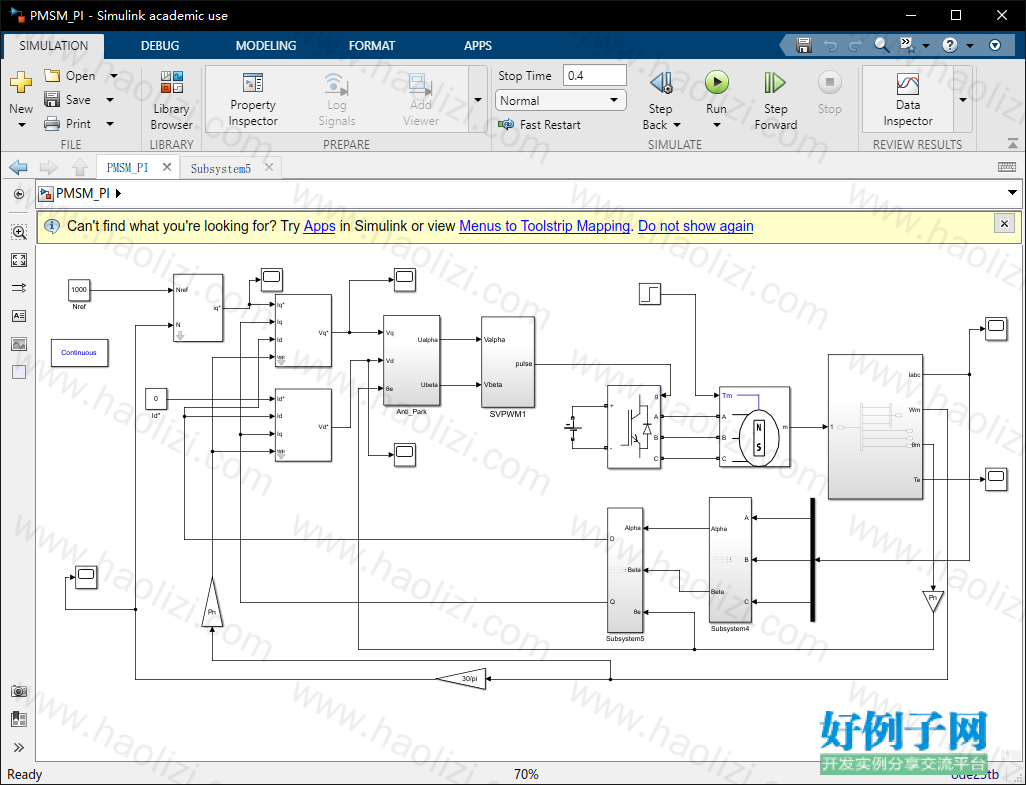Expand the palette double chevron

coord(19,748)
